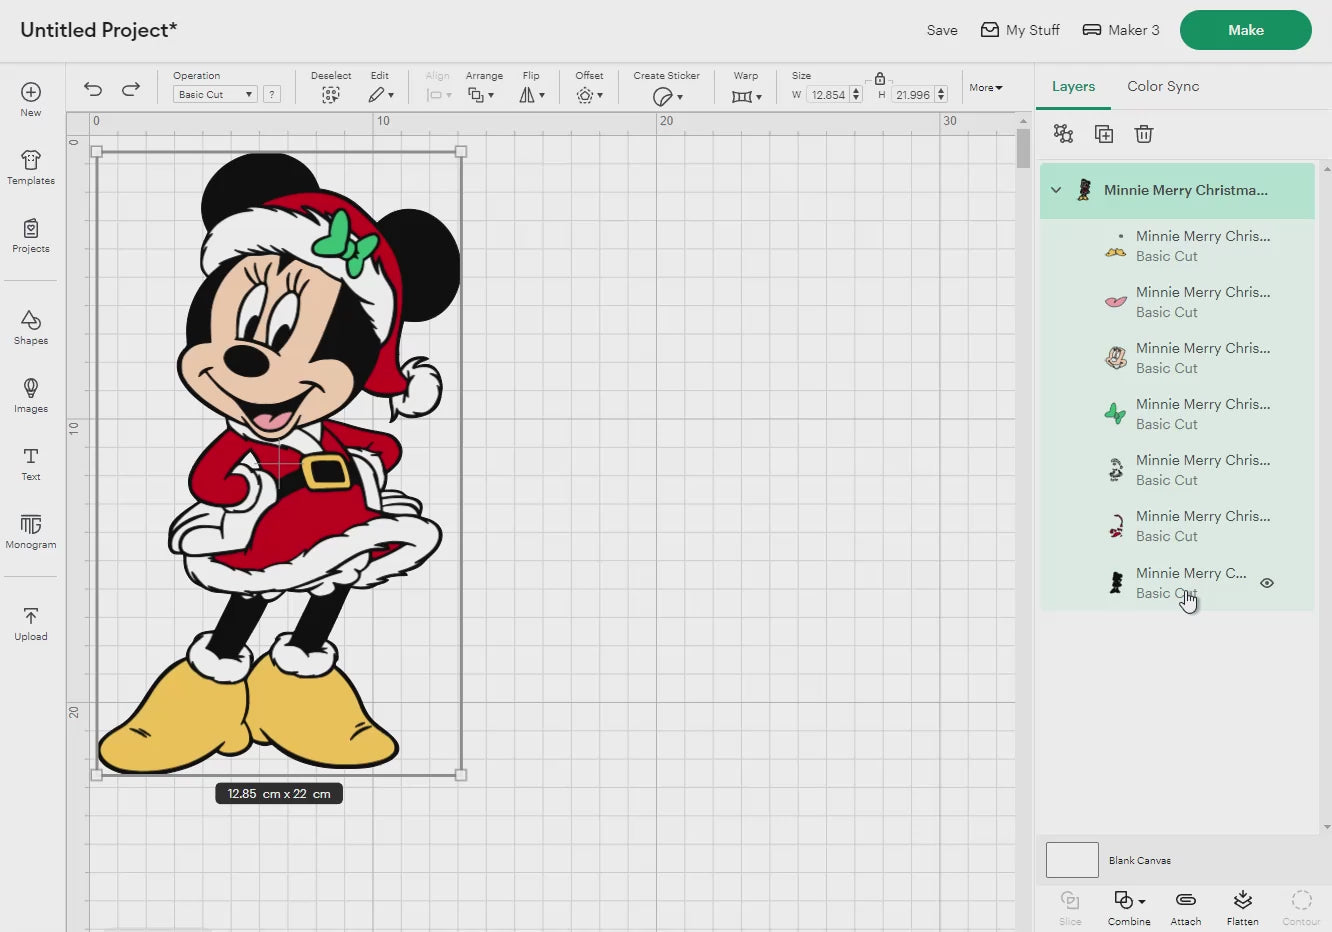Click the red dress layer thumbnail
This screenshot has height=932, width=1332.
tap(1115, 525)
